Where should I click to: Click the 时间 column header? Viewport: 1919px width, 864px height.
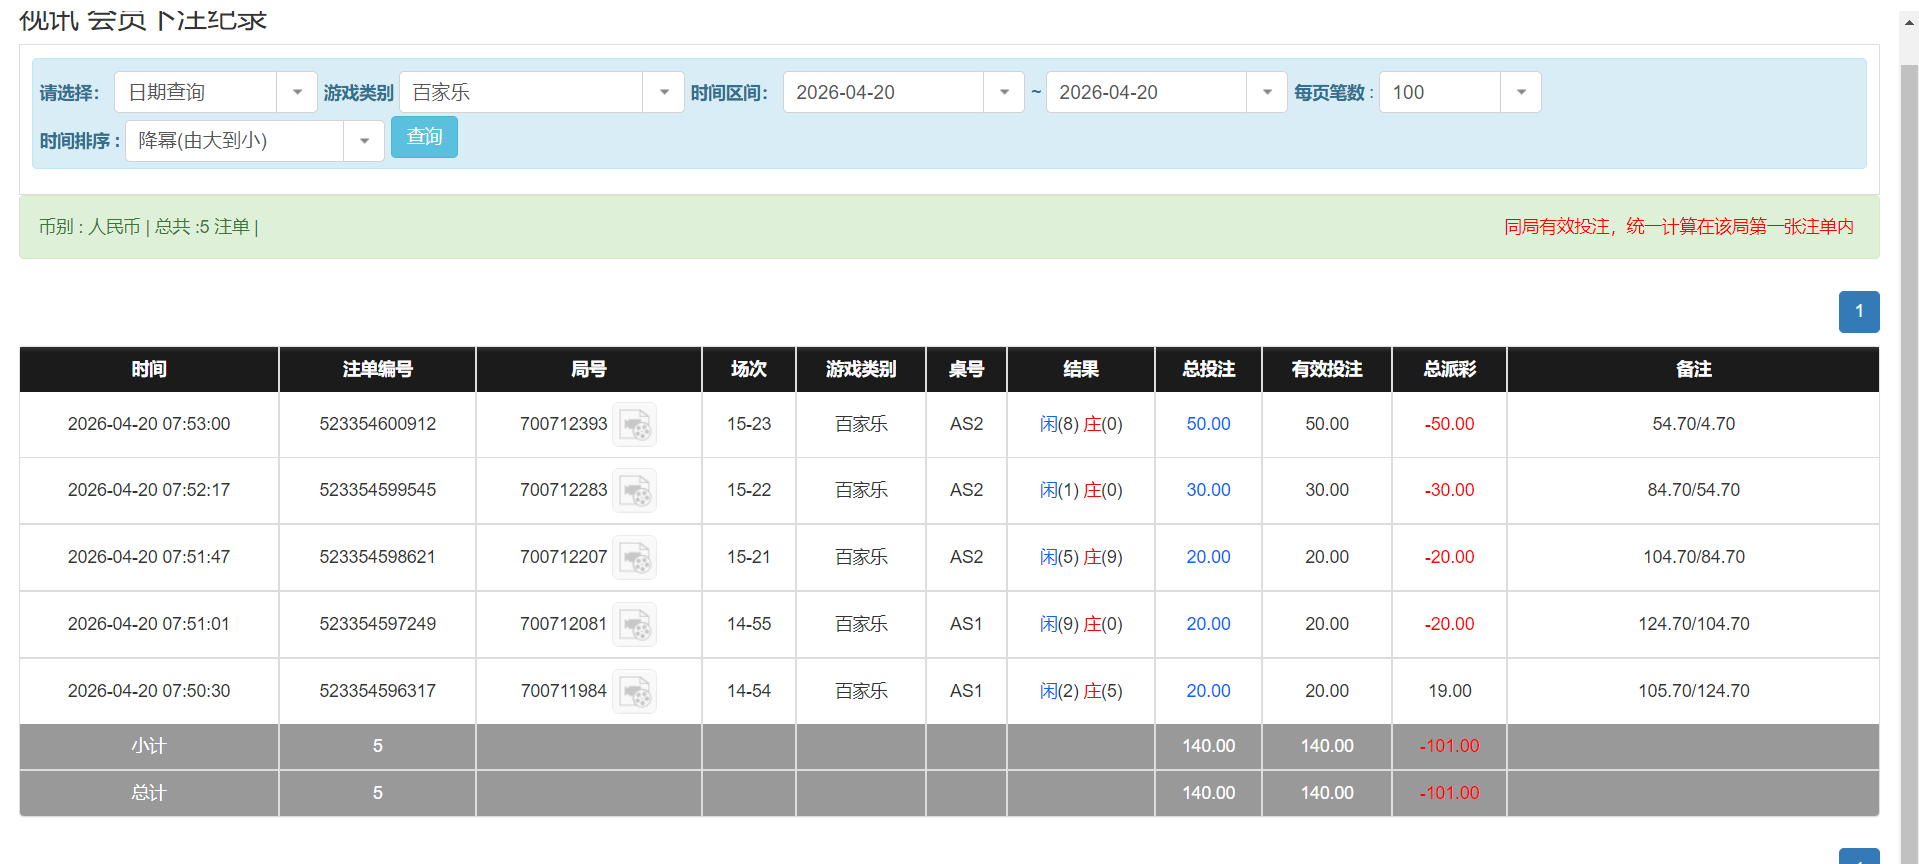pyautogui.click(x=149, y=369)
